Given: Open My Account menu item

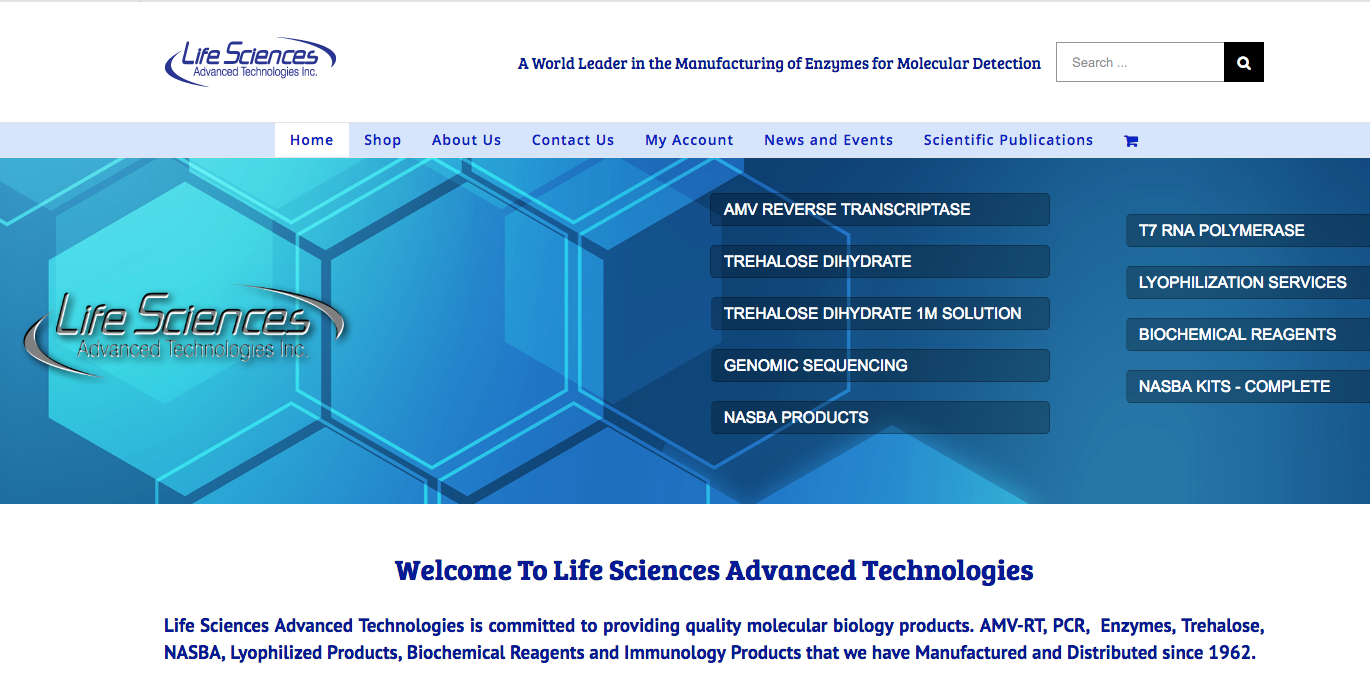Looking at the screenshot, I should [689, 140].
